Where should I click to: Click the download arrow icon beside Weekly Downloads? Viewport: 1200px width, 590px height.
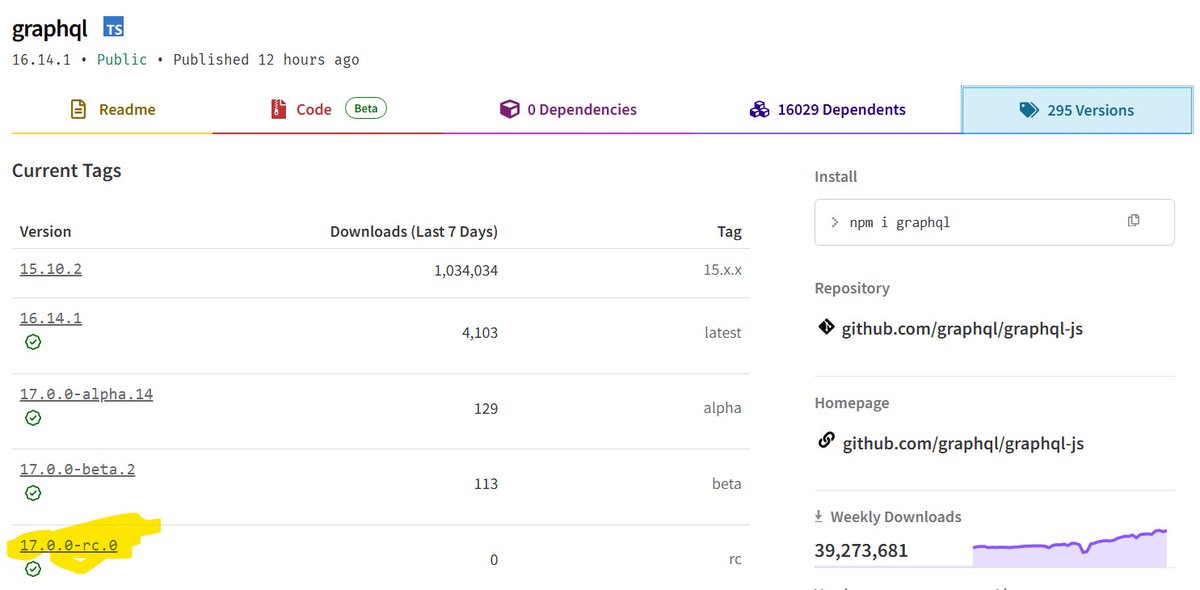point(820,516)
